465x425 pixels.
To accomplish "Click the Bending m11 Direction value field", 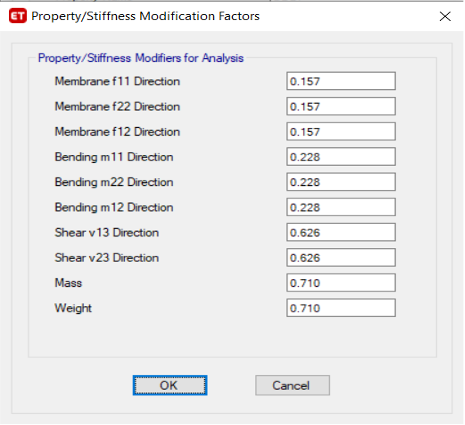I will (341, 157).
